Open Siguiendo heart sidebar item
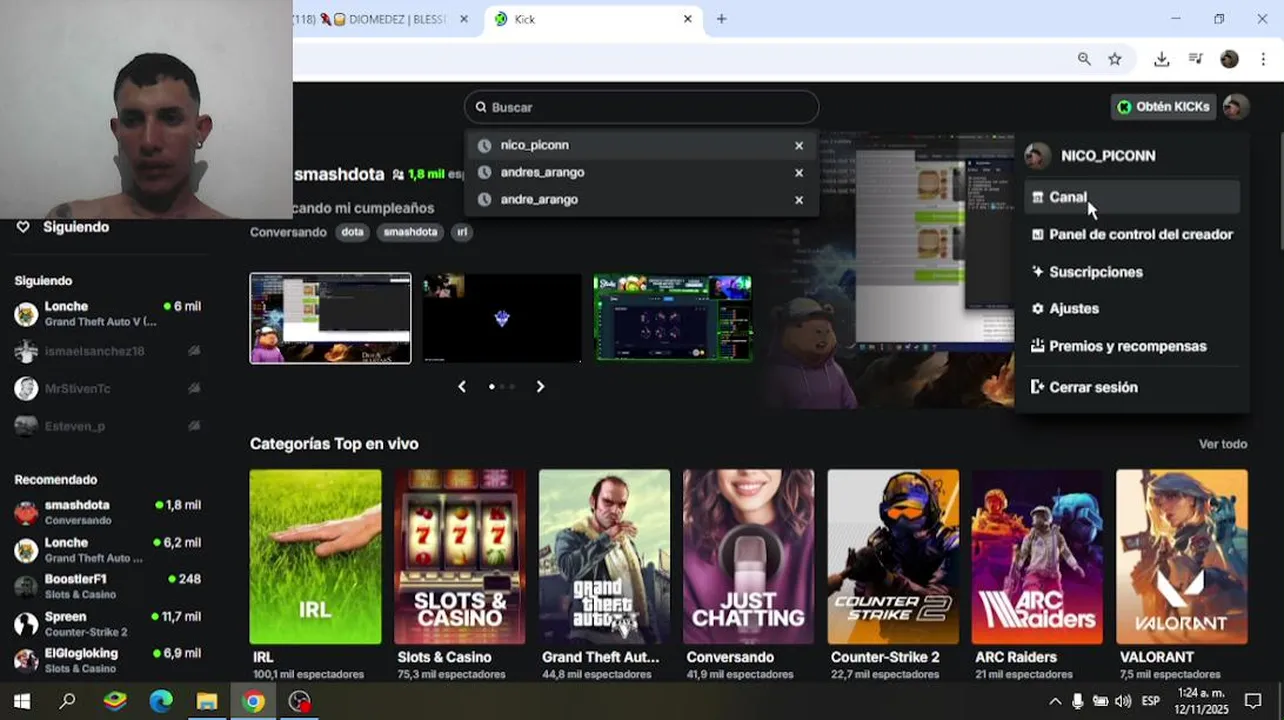 pos(62,227)
